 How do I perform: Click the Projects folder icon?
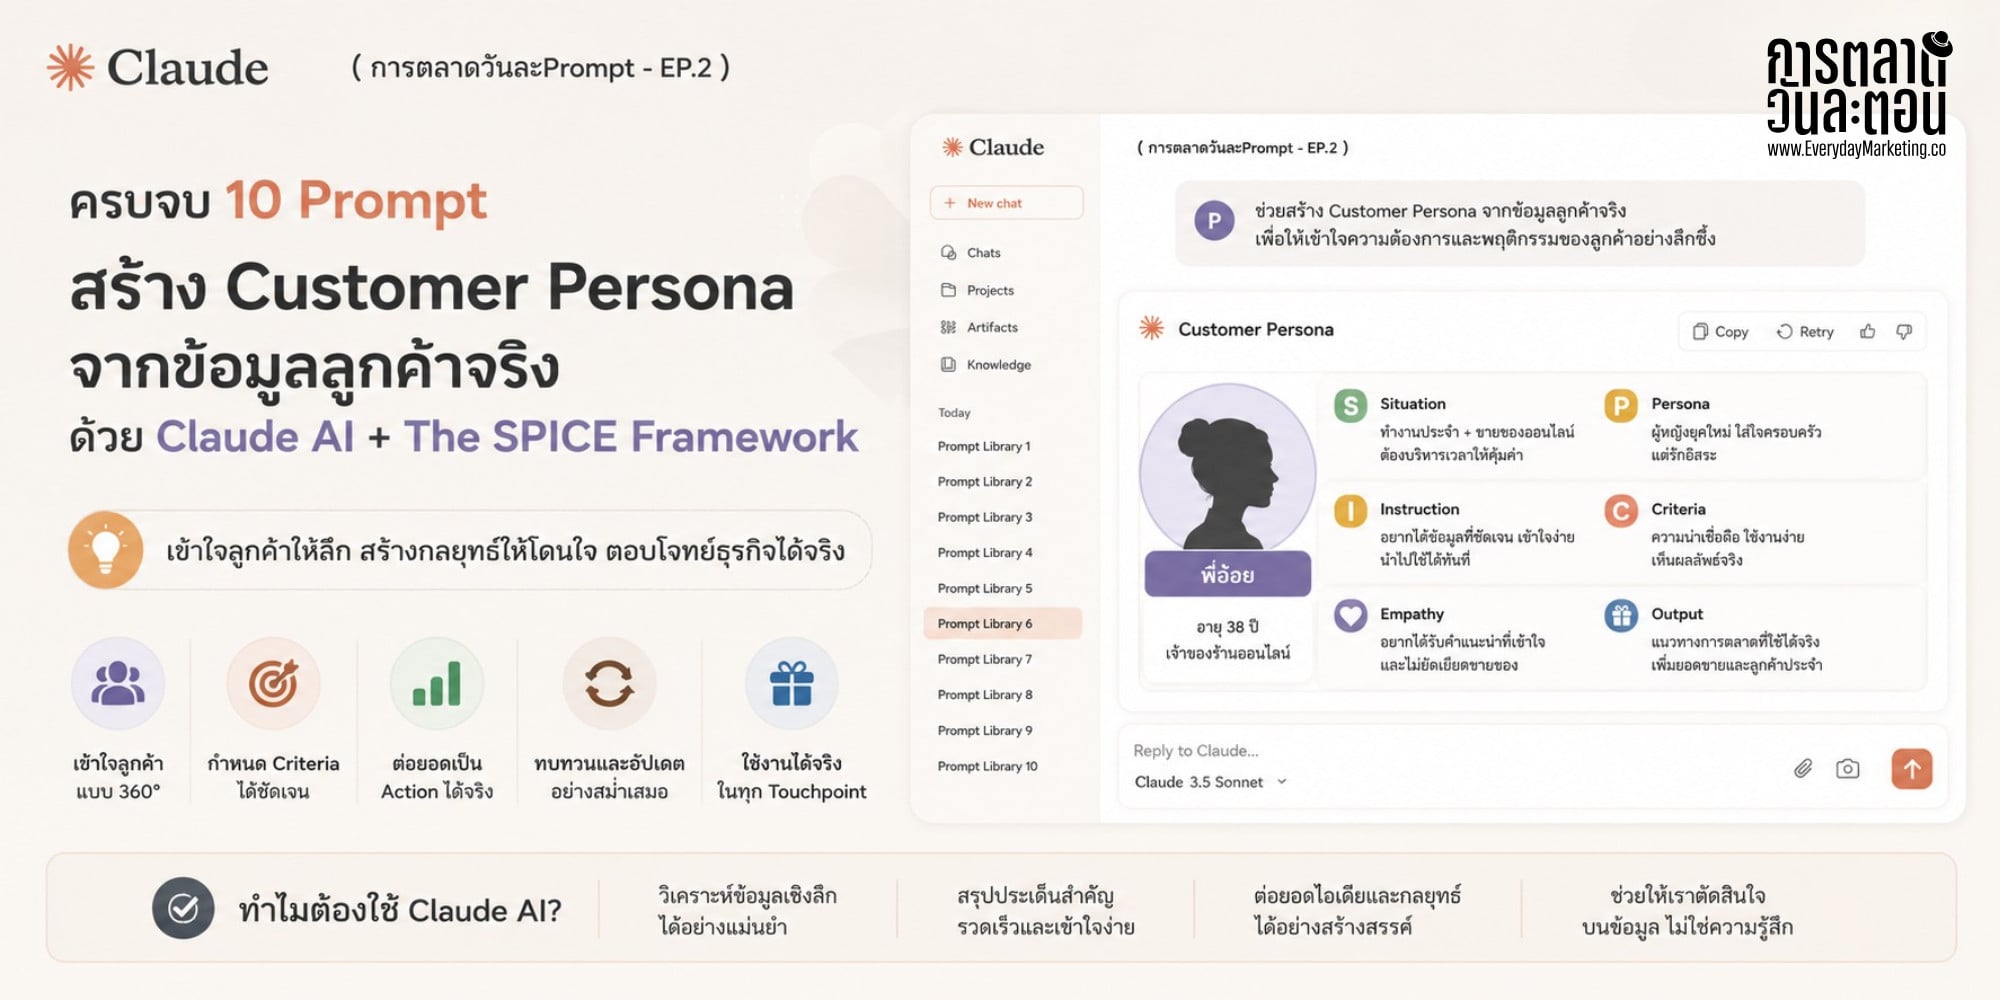(x=948, y=290)
